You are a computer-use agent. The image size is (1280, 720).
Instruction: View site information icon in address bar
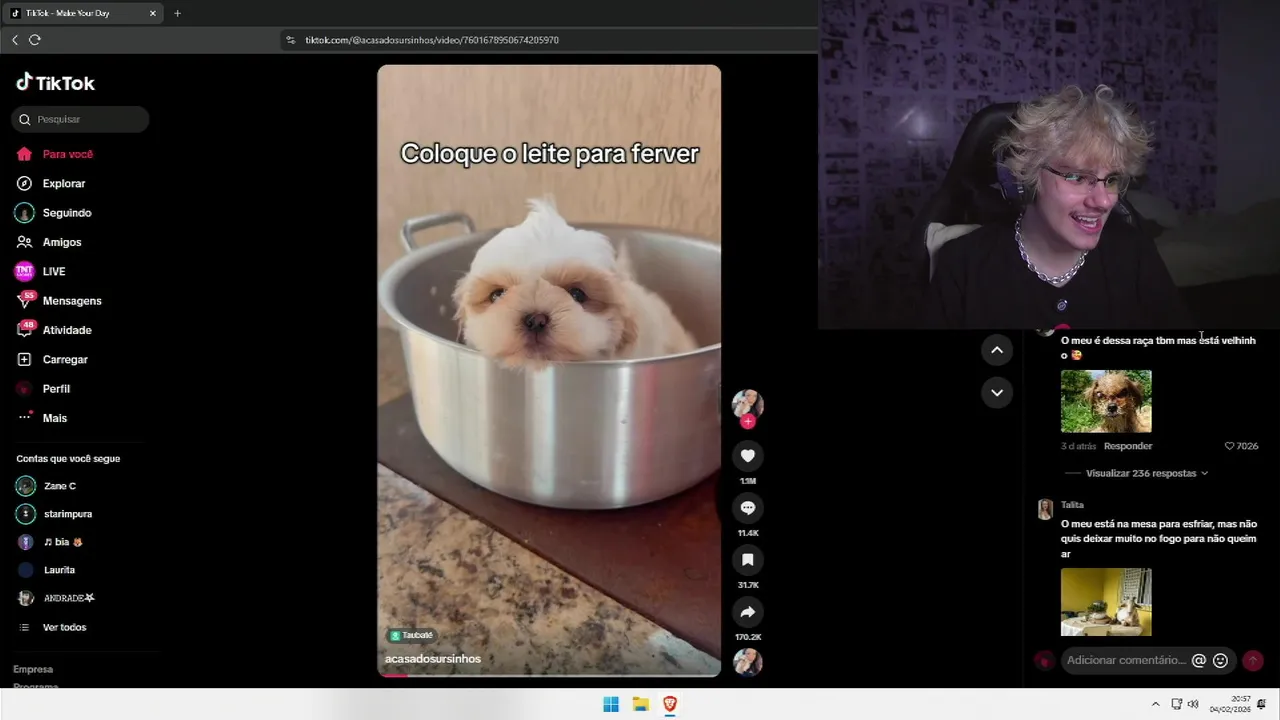(291, 40)
